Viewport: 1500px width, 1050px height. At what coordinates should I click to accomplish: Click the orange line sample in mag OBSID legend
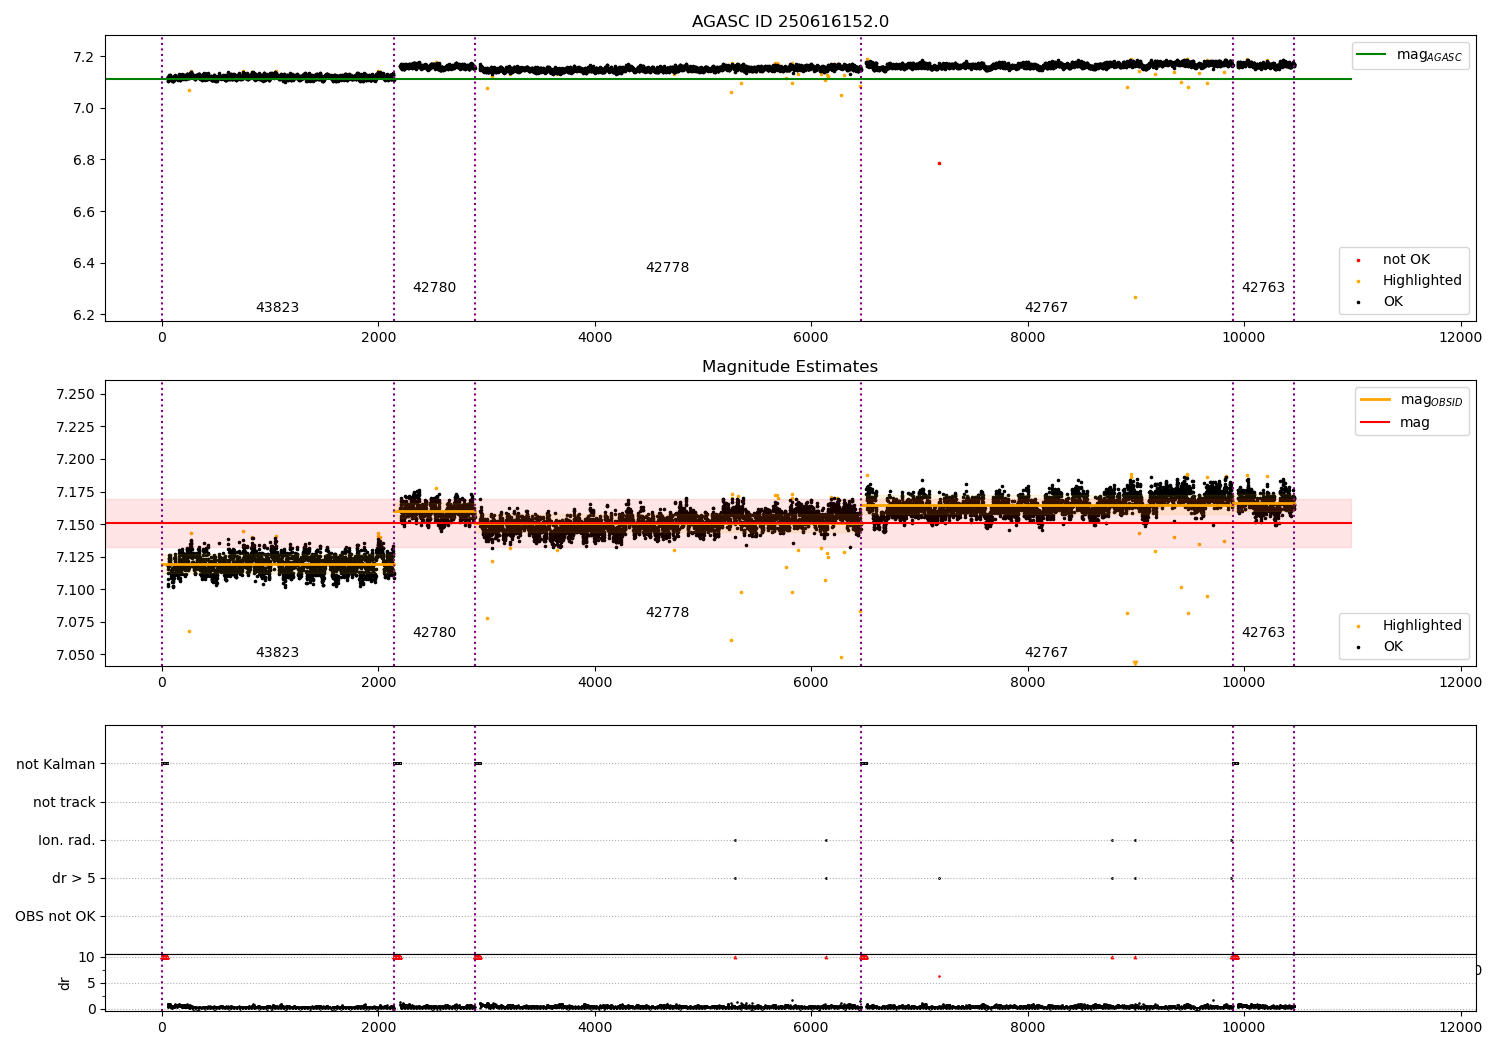point(1376,400)
